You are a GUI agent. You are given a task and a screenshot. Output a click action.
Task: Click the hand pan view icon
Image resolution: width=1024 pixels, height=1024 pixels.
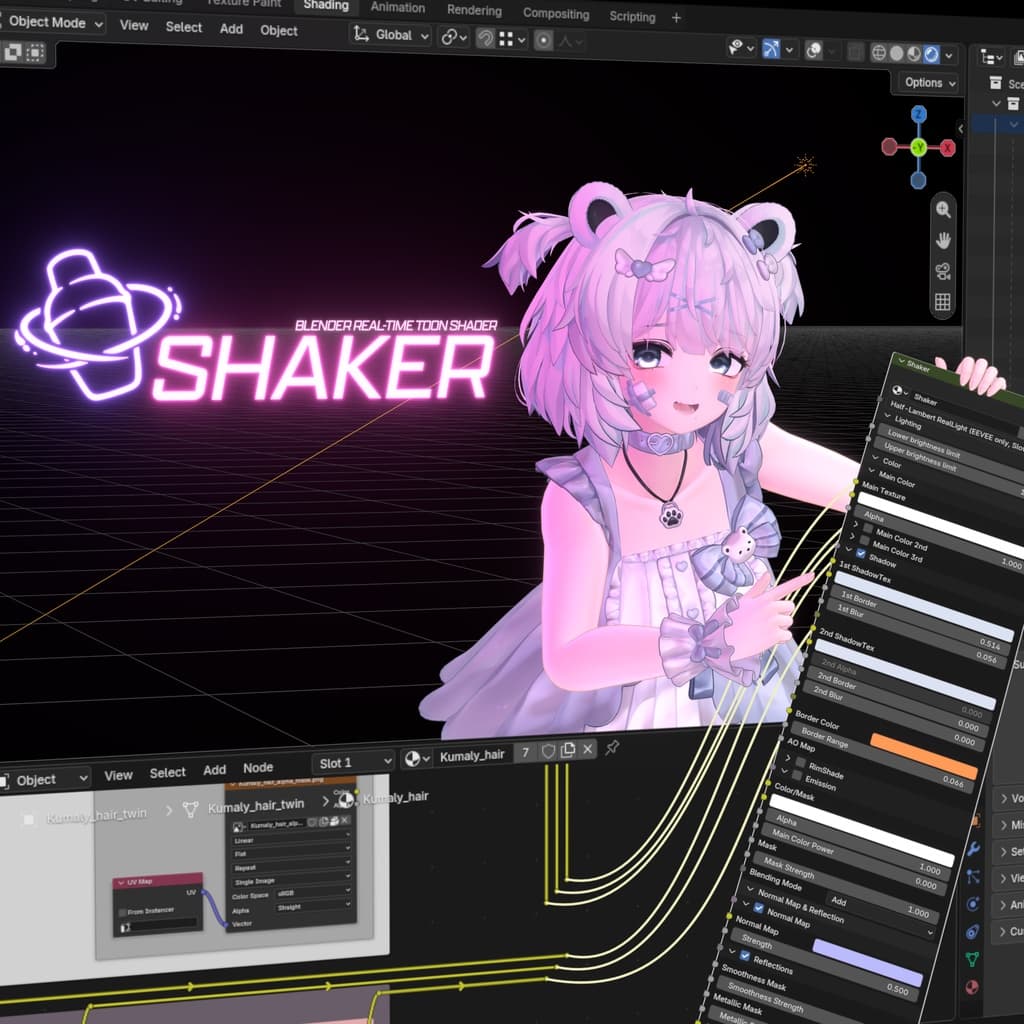point(942,240)
